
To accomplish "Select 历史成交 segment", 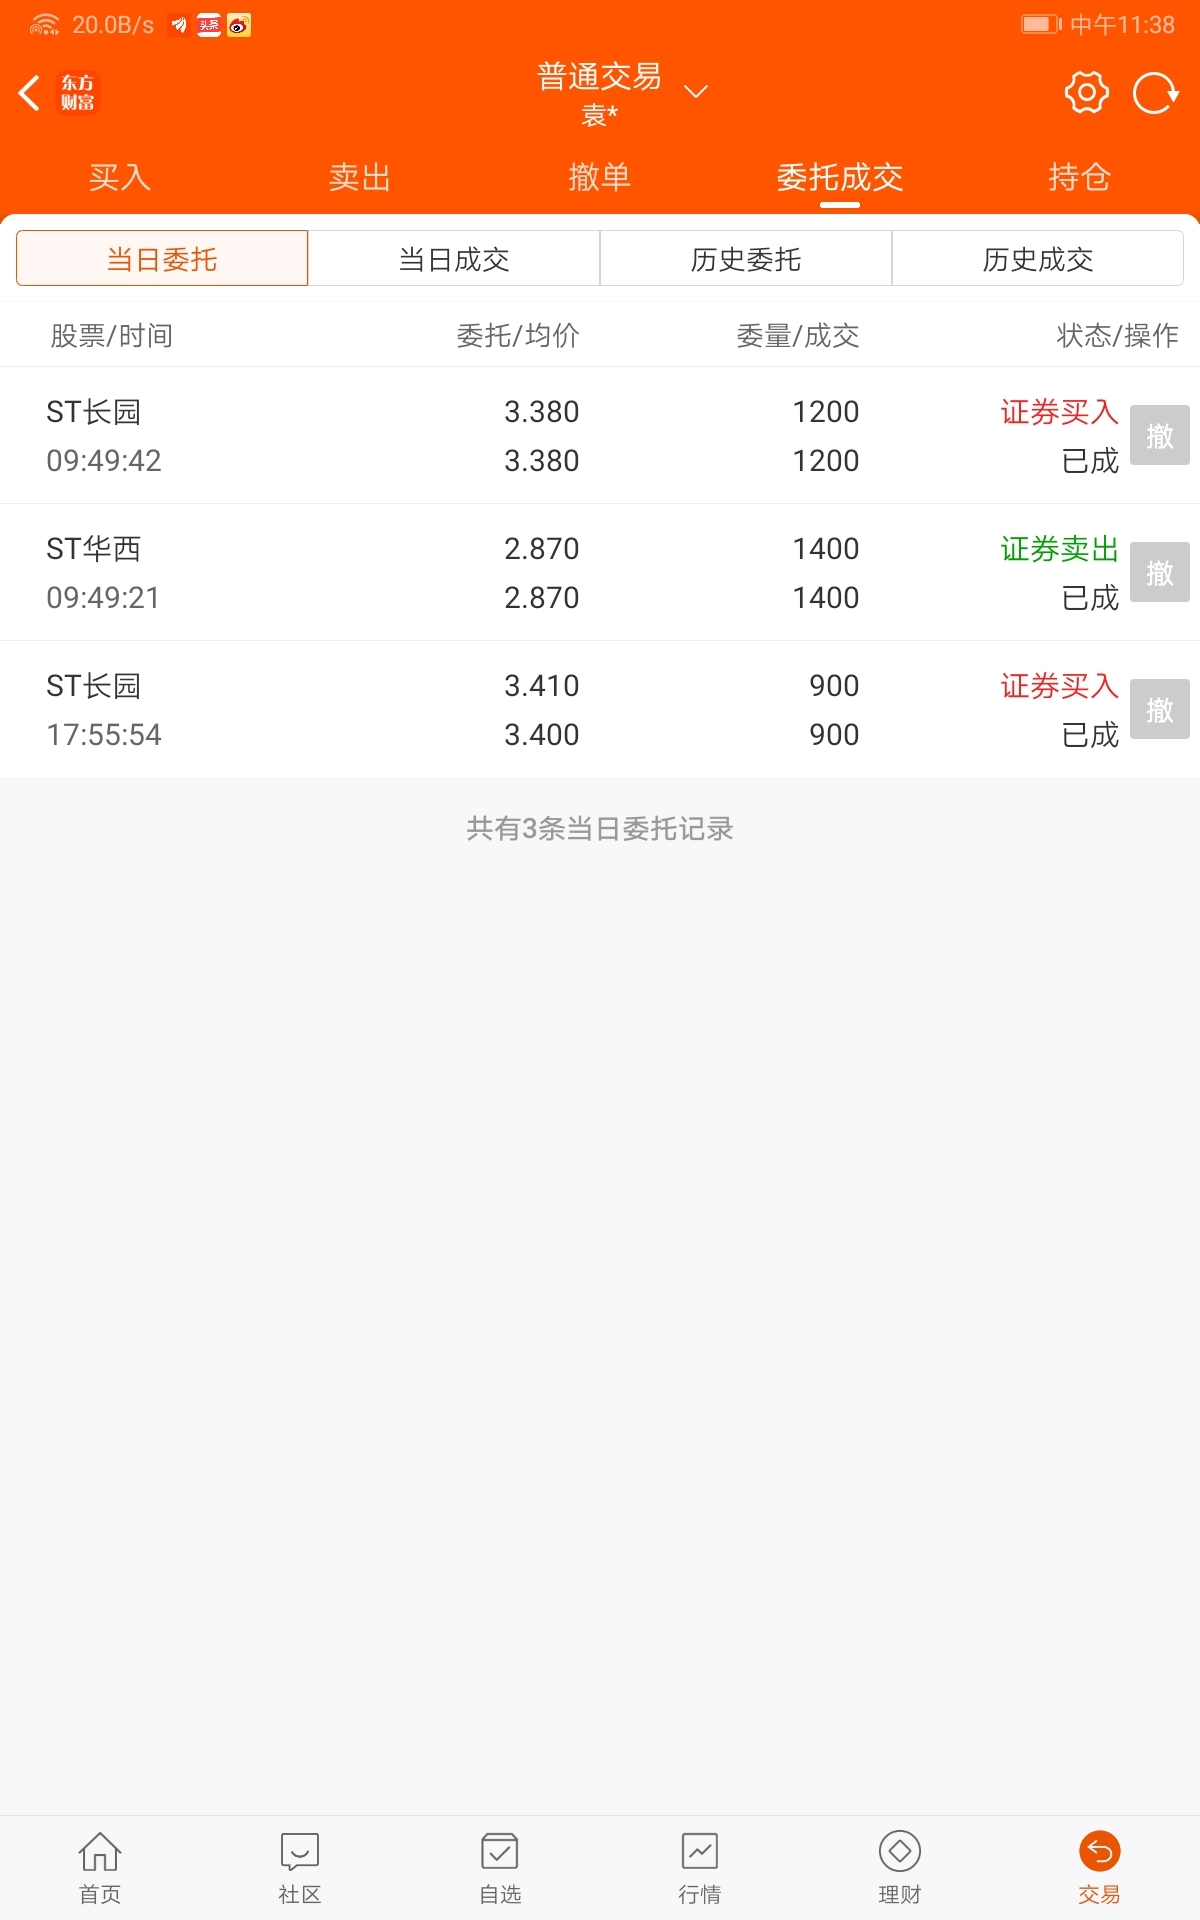I will (1038, 259).
